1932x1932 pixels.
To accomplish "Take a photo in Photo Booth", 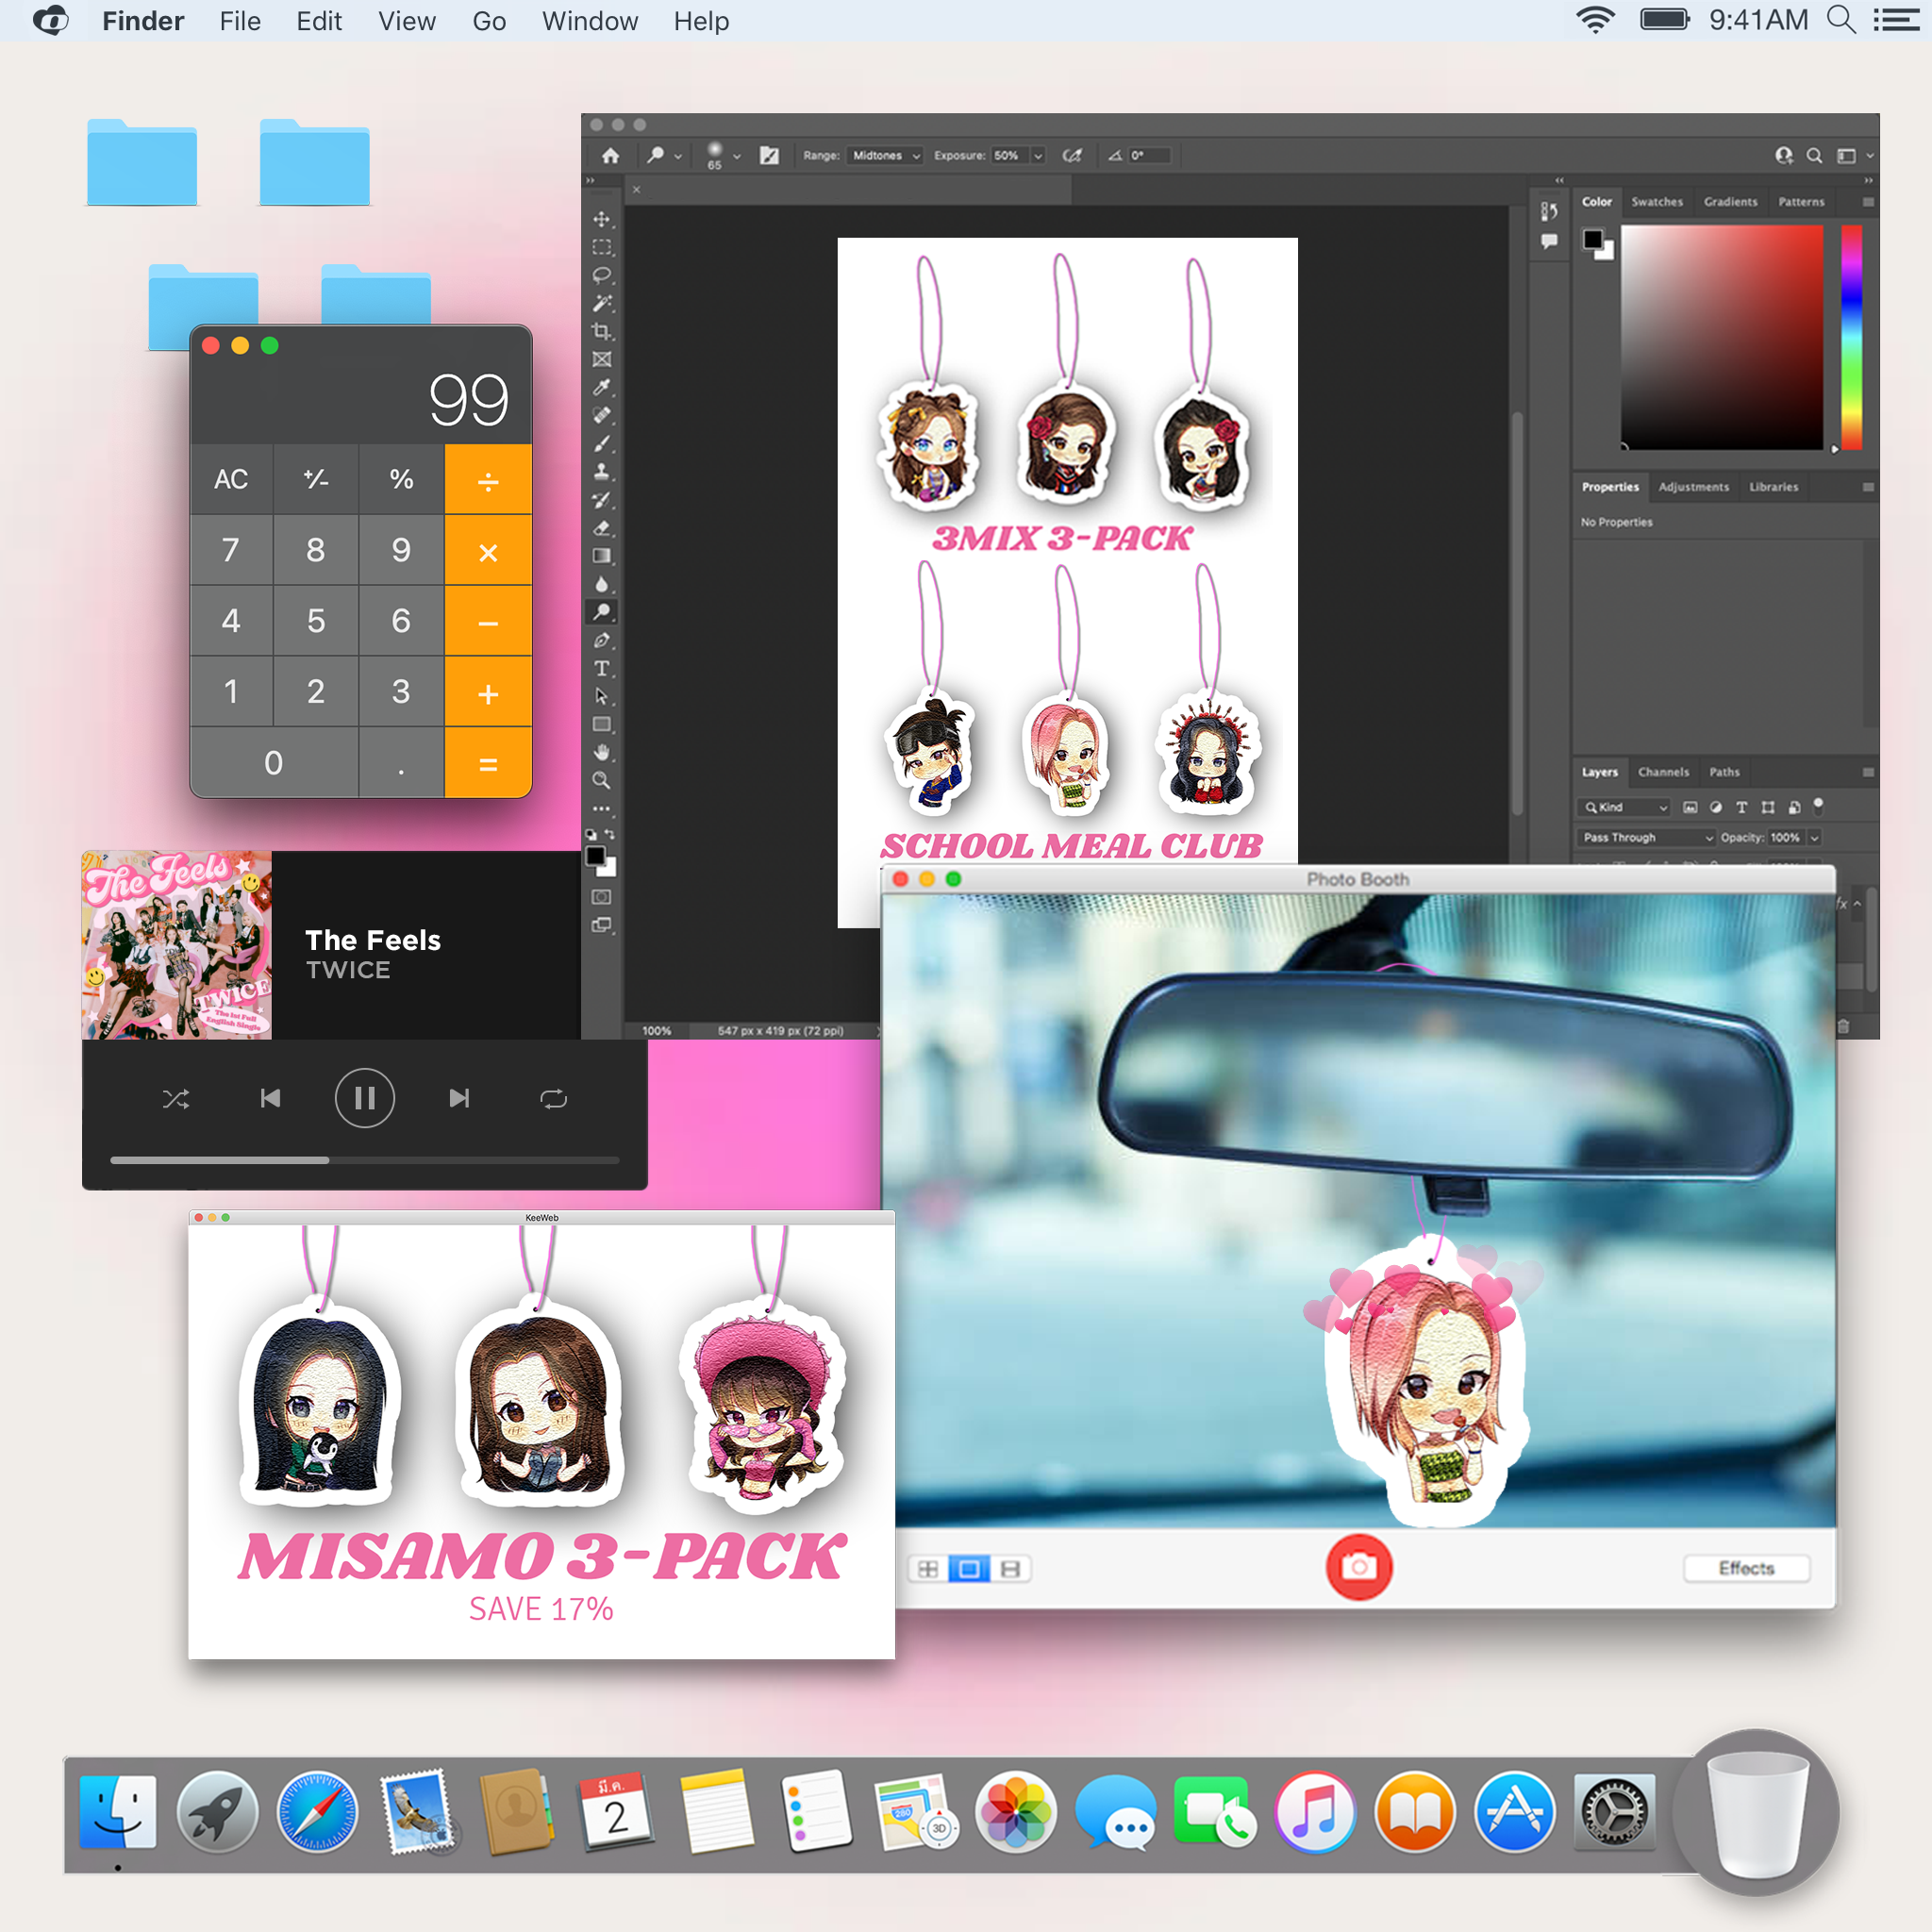I will 1358,1568.
